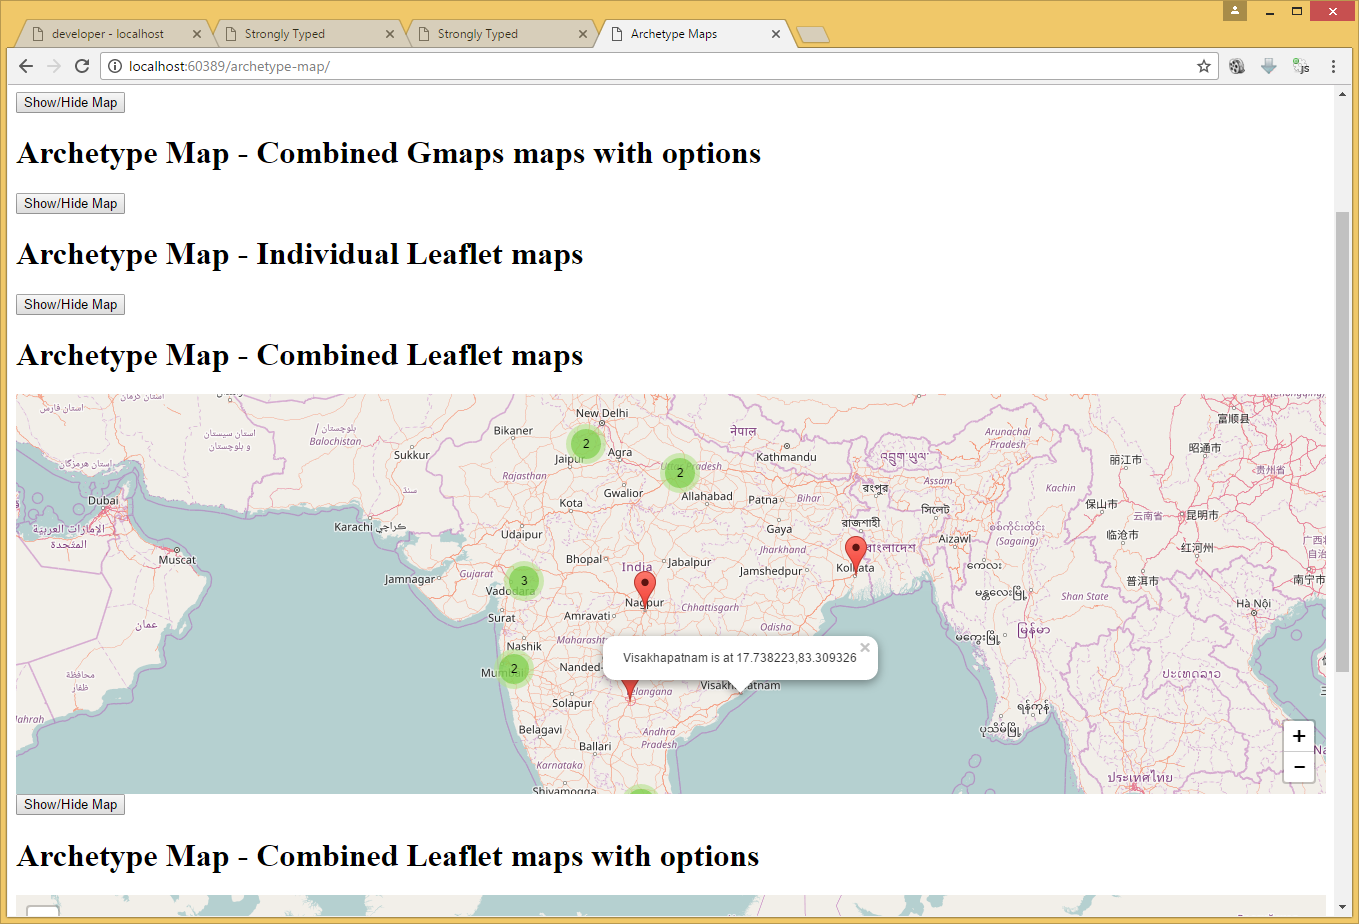Go back to the previous page
The width and height of the screenshot is (1359, 924).
26,66
